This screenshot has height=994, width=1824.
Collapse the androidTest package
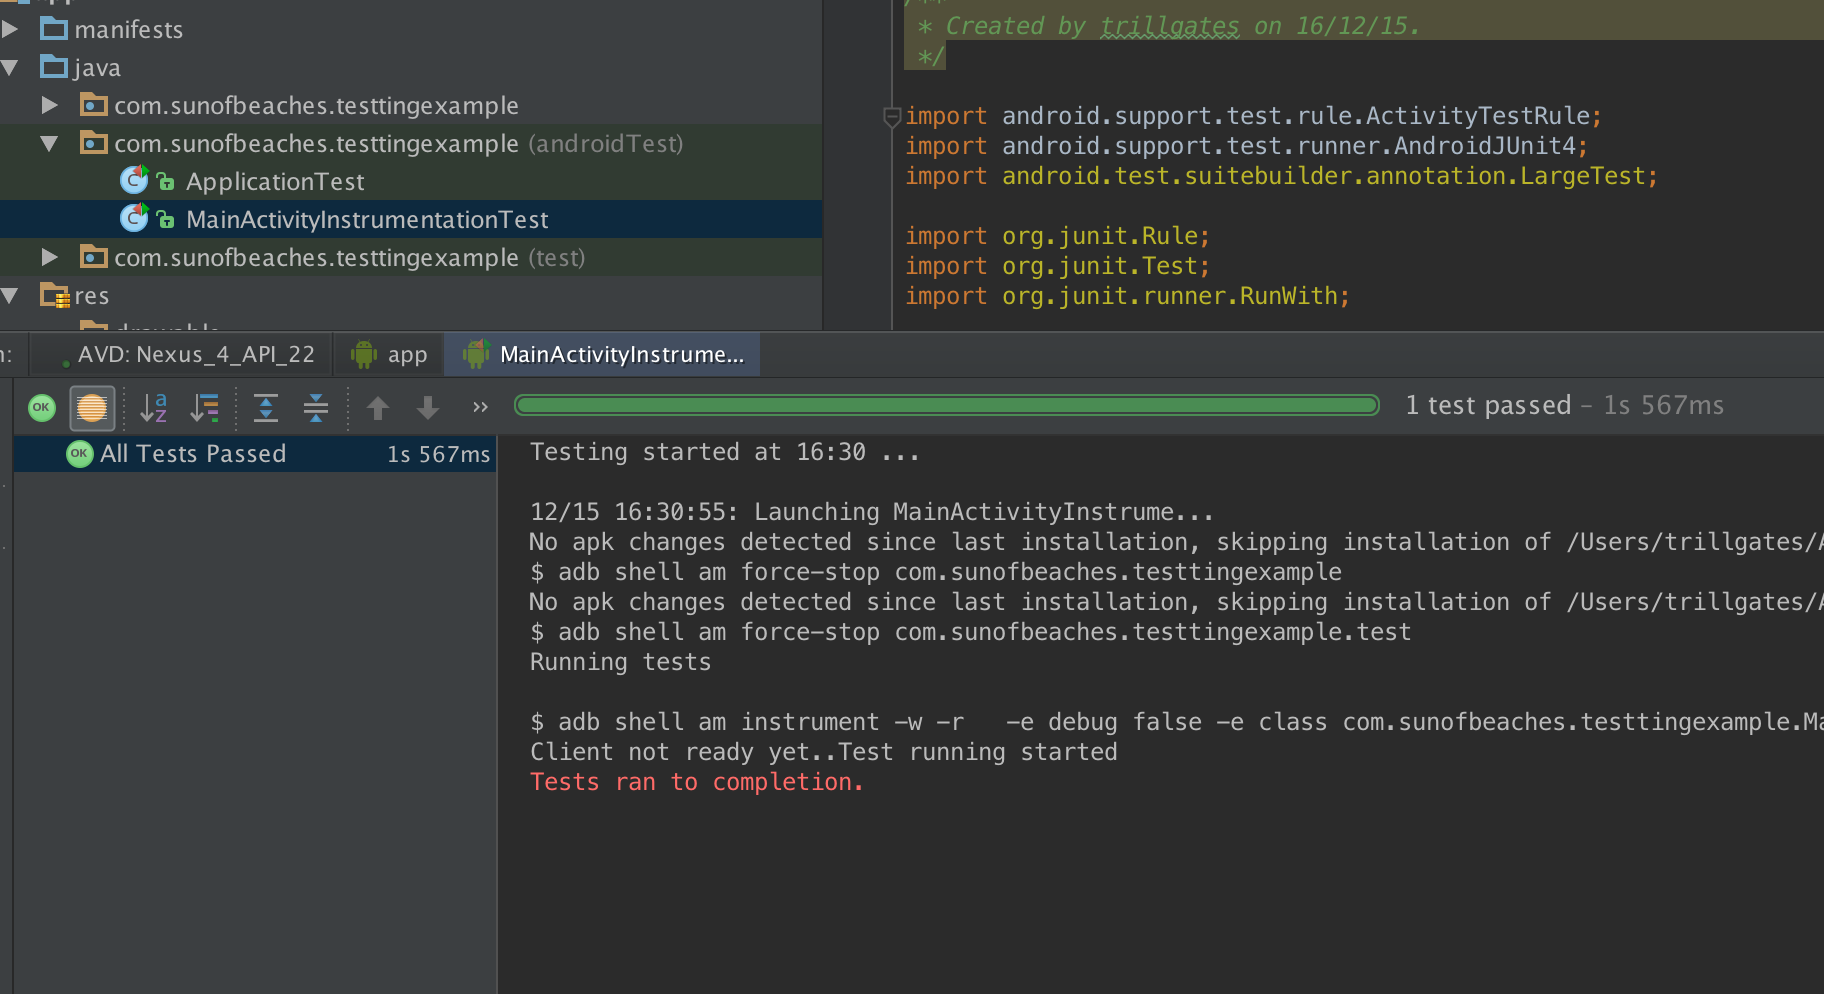(x=49, y=144)
